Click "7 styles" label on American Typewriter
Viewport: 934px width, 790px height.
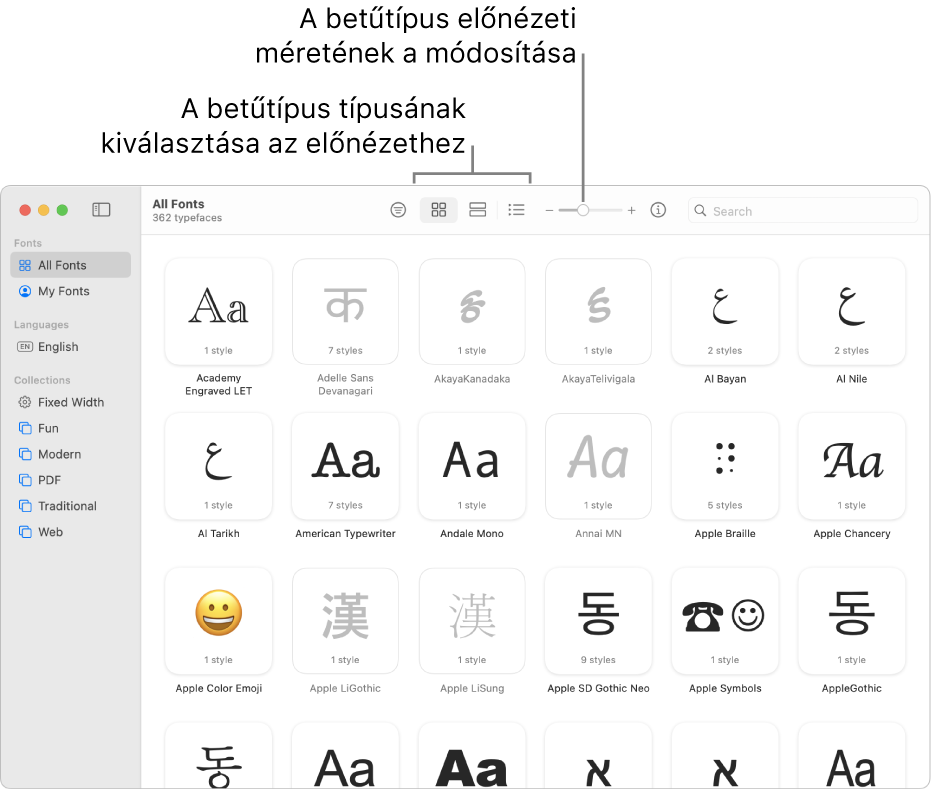(x=345, y=505)
